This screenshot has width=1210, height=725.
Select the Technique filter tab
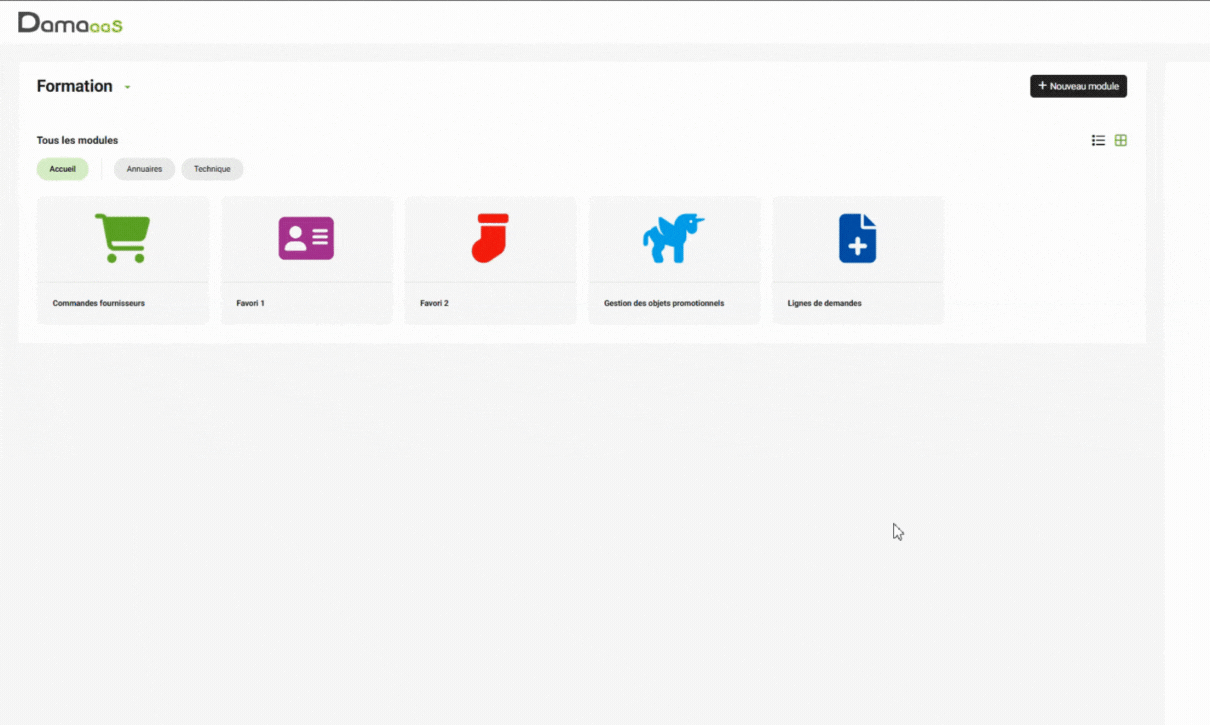tap(212, 169)
